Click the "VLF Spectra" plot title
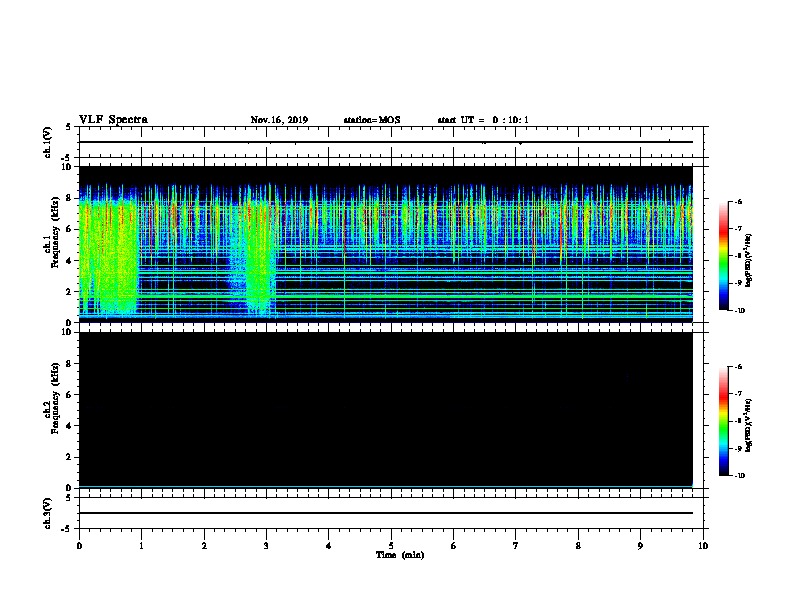The width and height of the screenshot is (792, 612). pos(113,120)
